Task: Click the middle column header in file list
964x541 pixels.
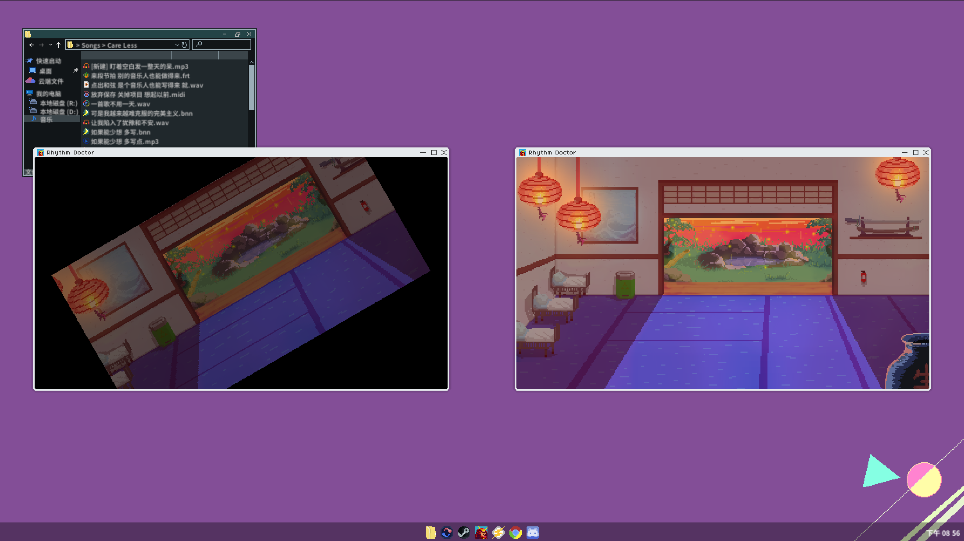Action: tap(195, 55)
